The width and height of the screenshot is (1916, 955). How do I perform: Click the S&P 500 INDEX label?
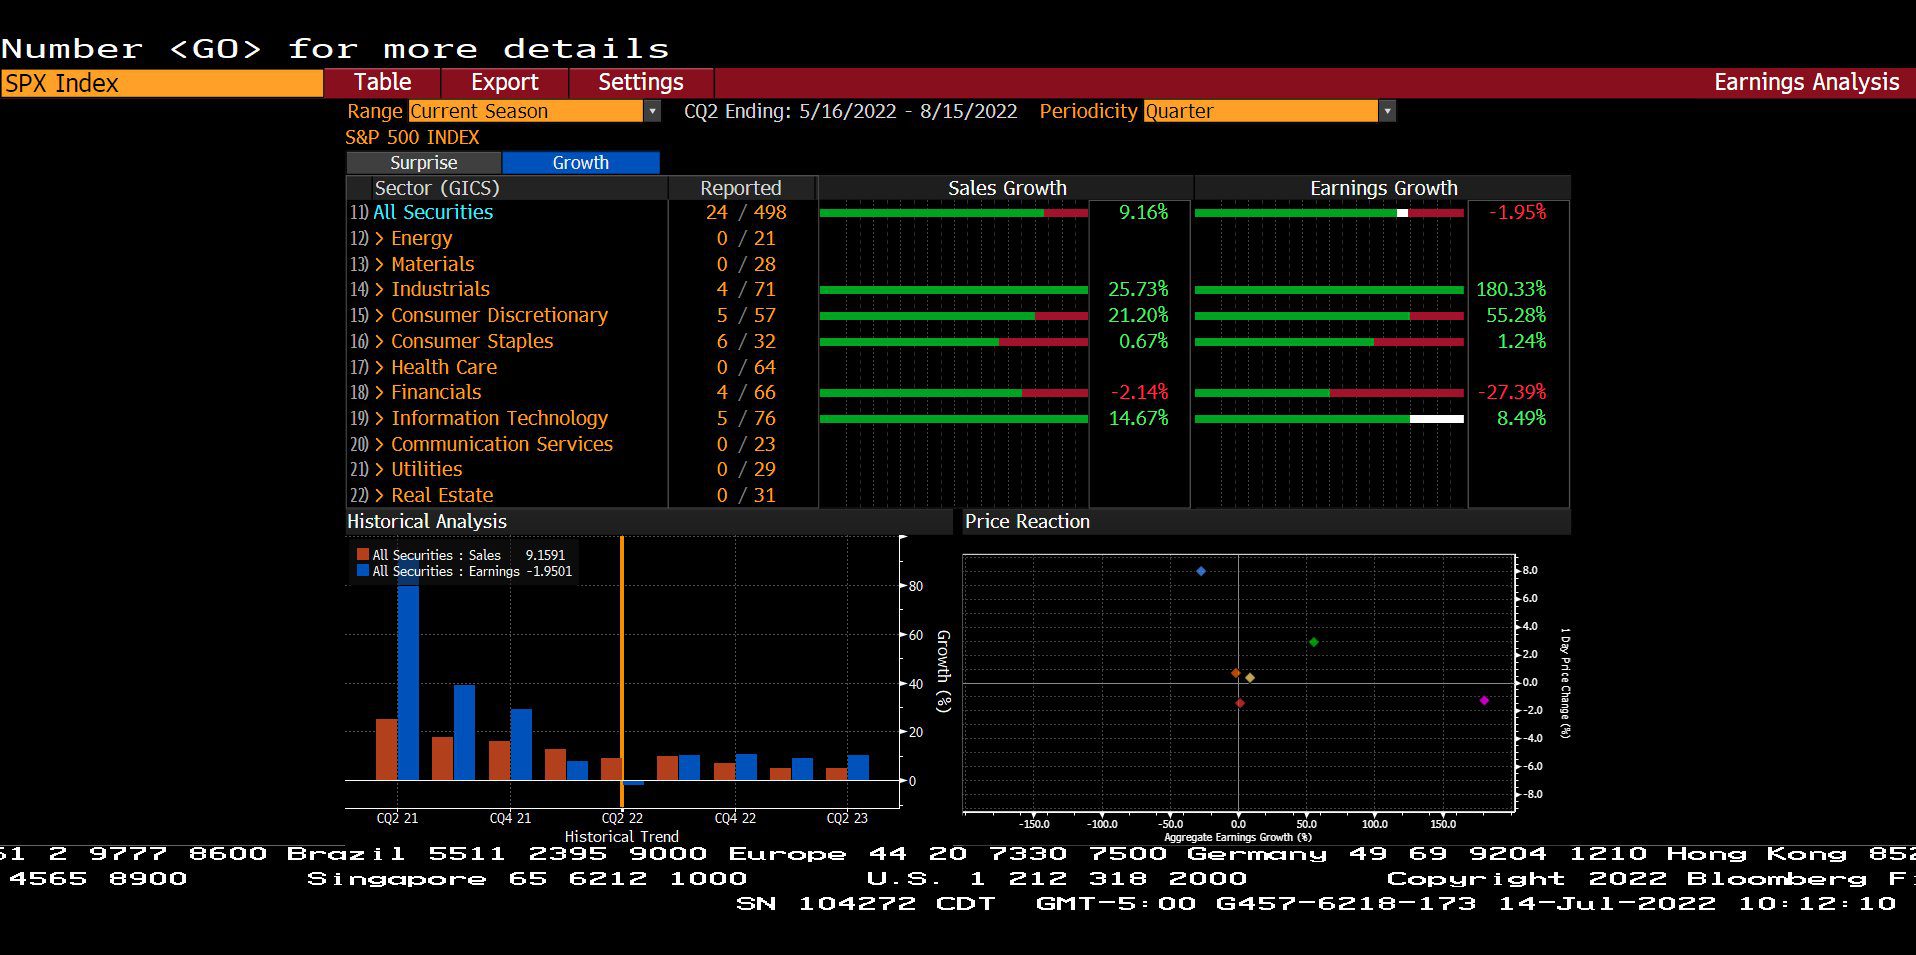(x=412, y=137)
